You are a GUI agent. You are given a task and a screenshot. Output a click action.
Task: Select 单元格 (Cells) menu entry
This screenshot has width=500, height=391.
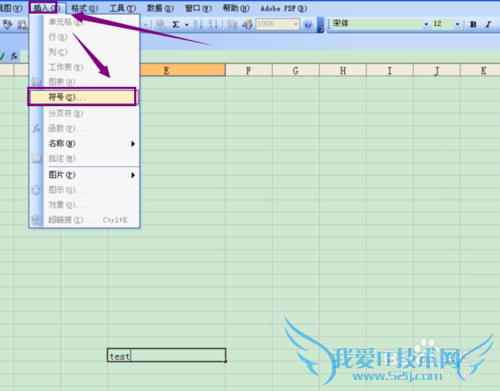click(x=84, y=22)
